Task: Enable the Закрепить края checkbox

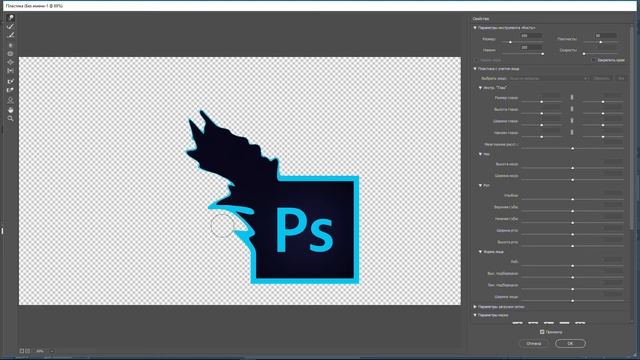Action: [593, 60]
